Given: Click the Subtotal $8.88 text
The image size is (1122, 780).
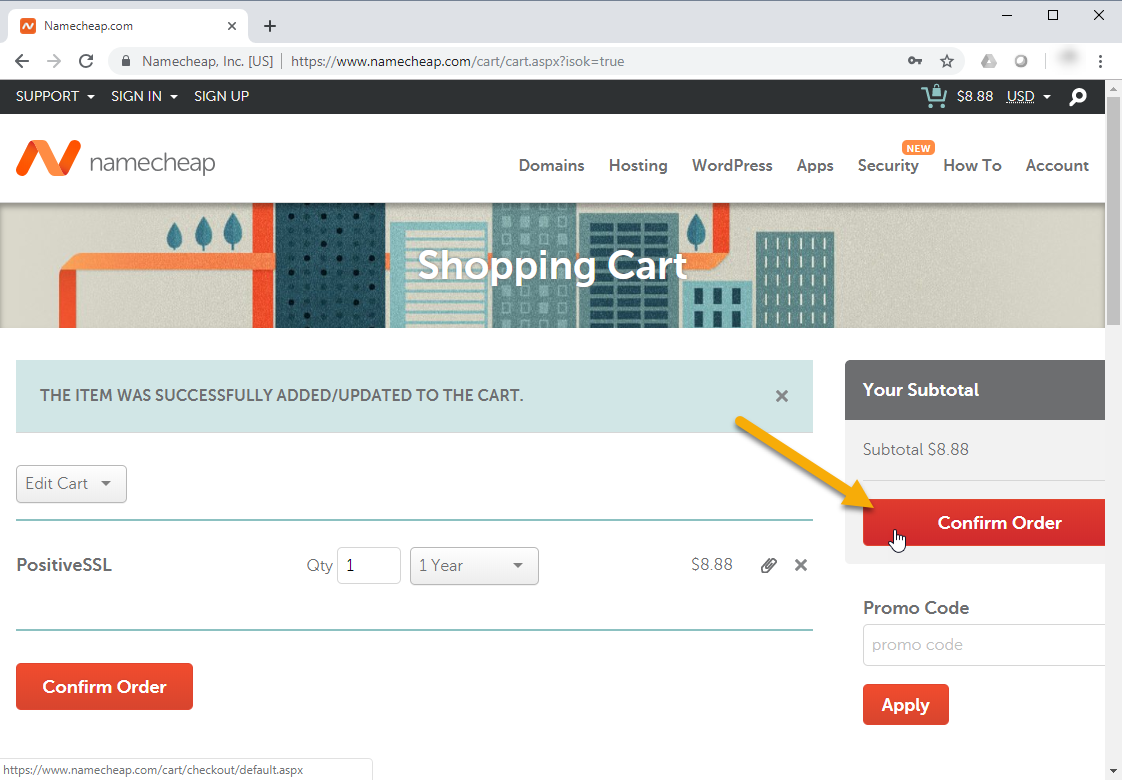Looking at the screenshot, I should [x=915, y=449].
